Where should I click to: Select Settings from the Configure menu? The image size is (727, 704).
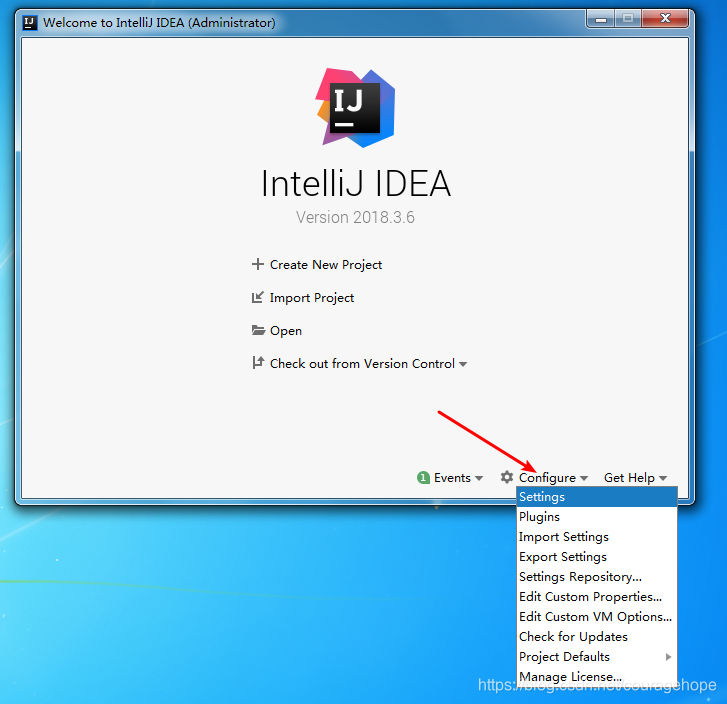tap(597, 497)
